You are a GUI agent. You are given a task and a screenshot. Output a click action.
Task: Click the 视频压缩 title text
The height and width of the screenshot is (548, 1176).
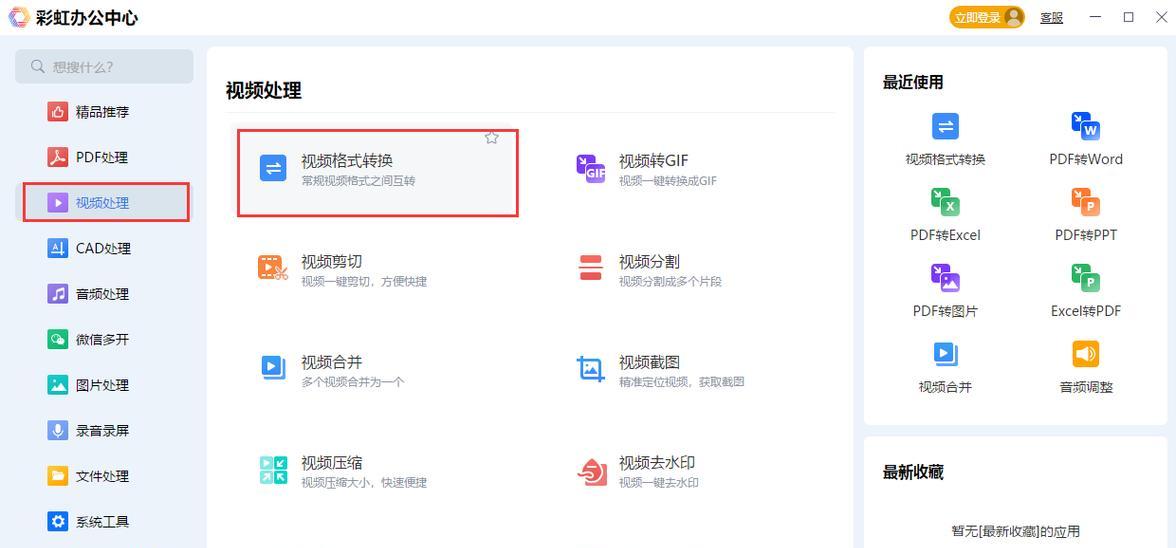pos(332,463)
